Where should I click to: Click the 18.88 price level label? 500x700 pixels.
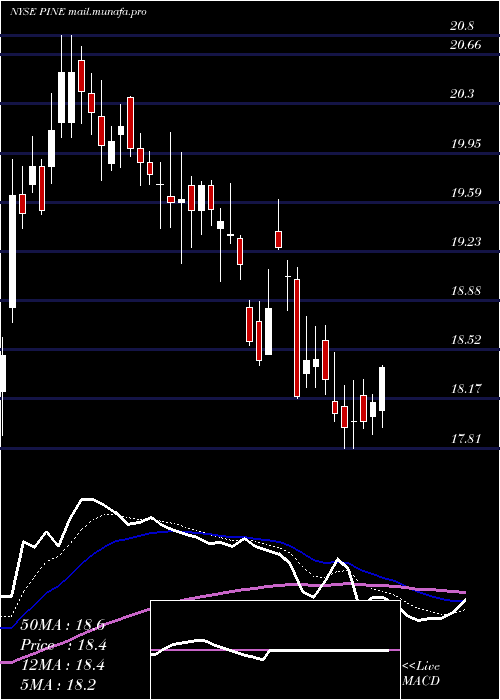click(x=466, y=291)
